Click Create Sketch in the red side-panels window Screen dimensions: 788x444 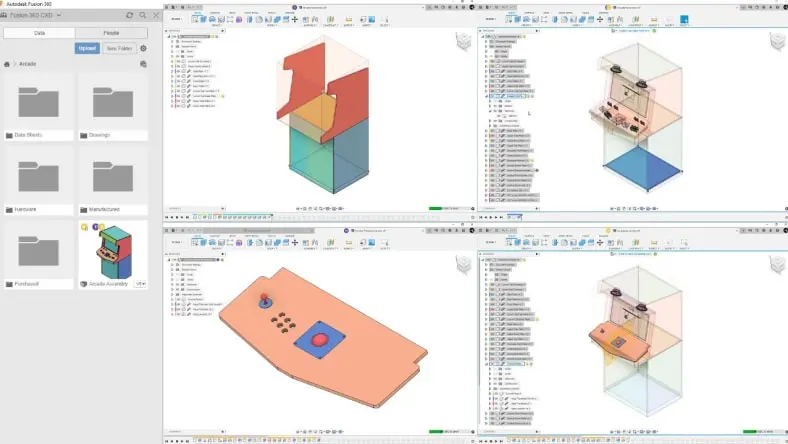pos(195,19)
